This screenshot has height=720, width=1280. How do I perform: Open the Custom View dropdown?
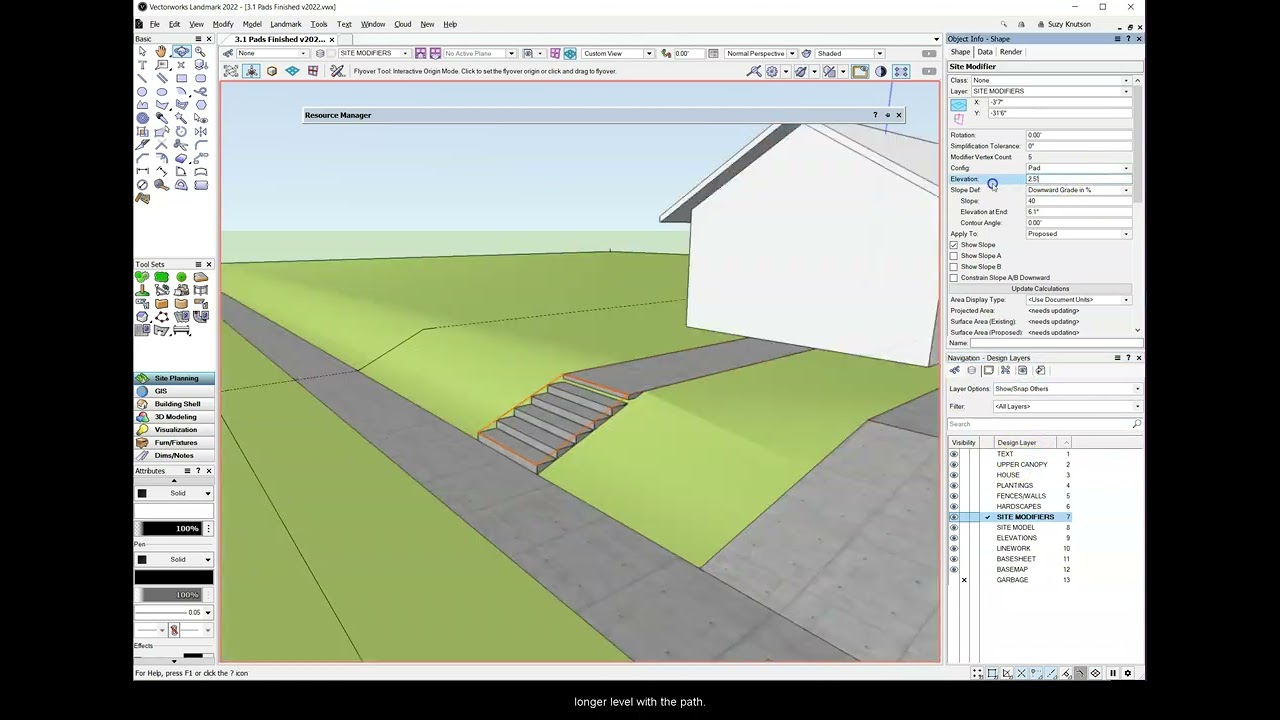click(617, 53)
